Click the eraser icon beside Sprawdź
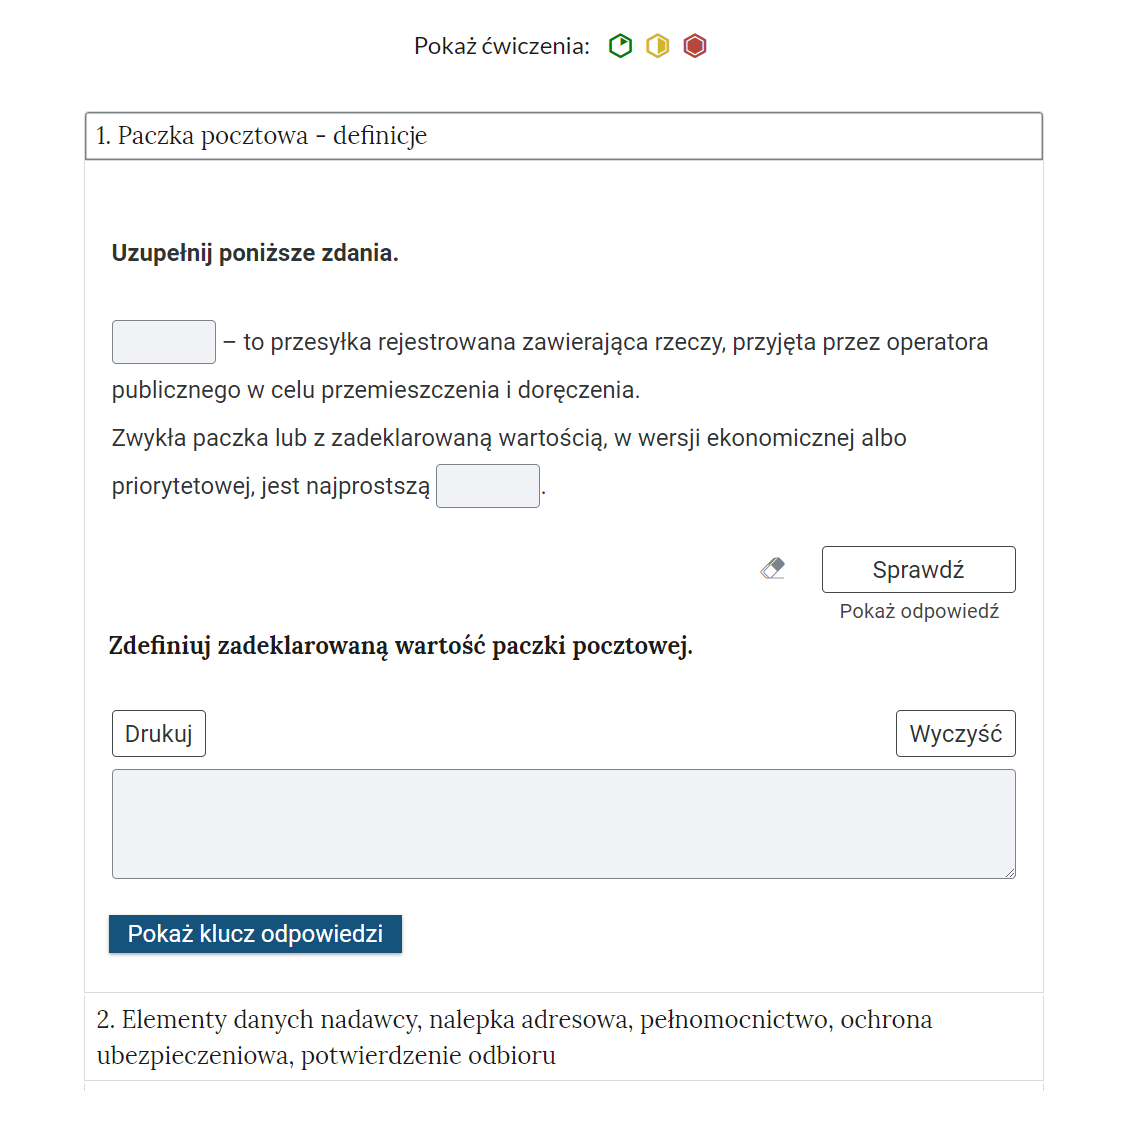 pyautogui.click(x=773, y=569)
